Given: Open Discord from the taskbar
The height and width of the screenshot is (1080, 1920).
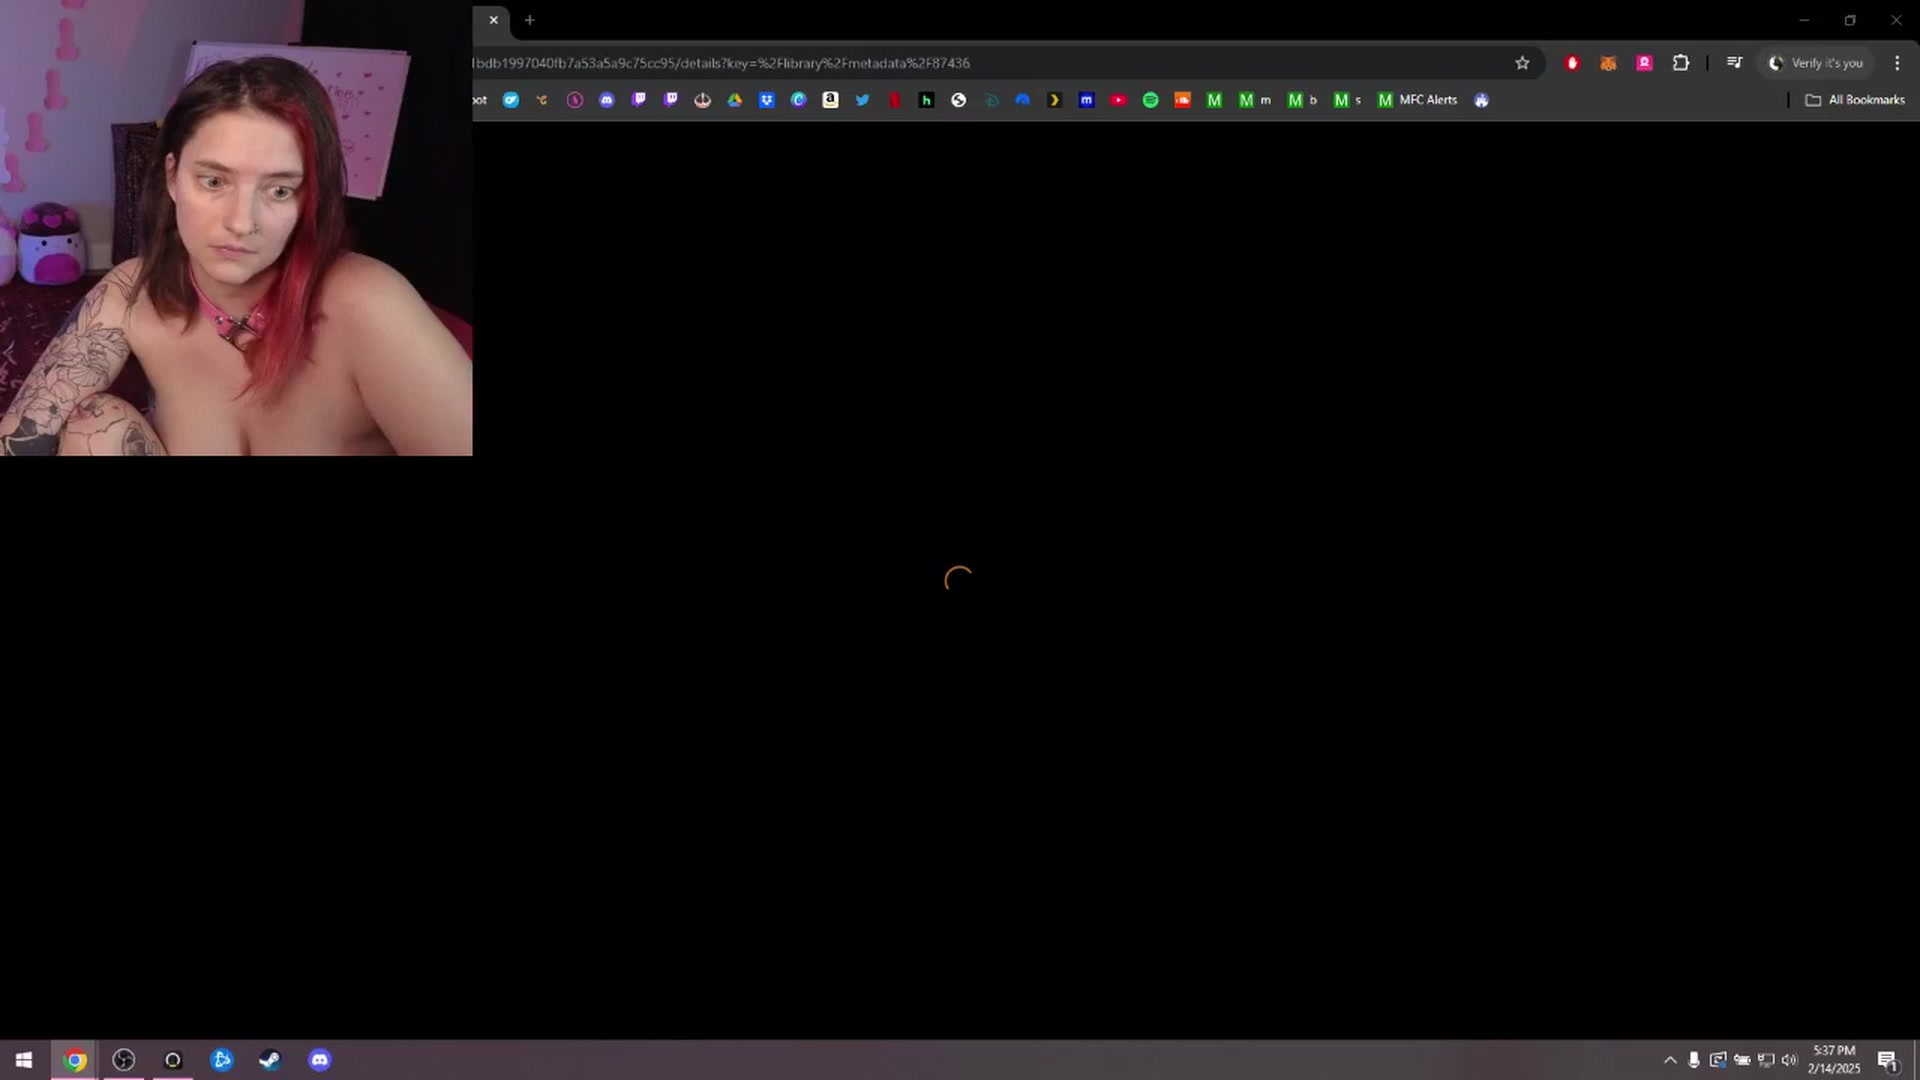Looking at the screenshot, I should click(319, 1060).
